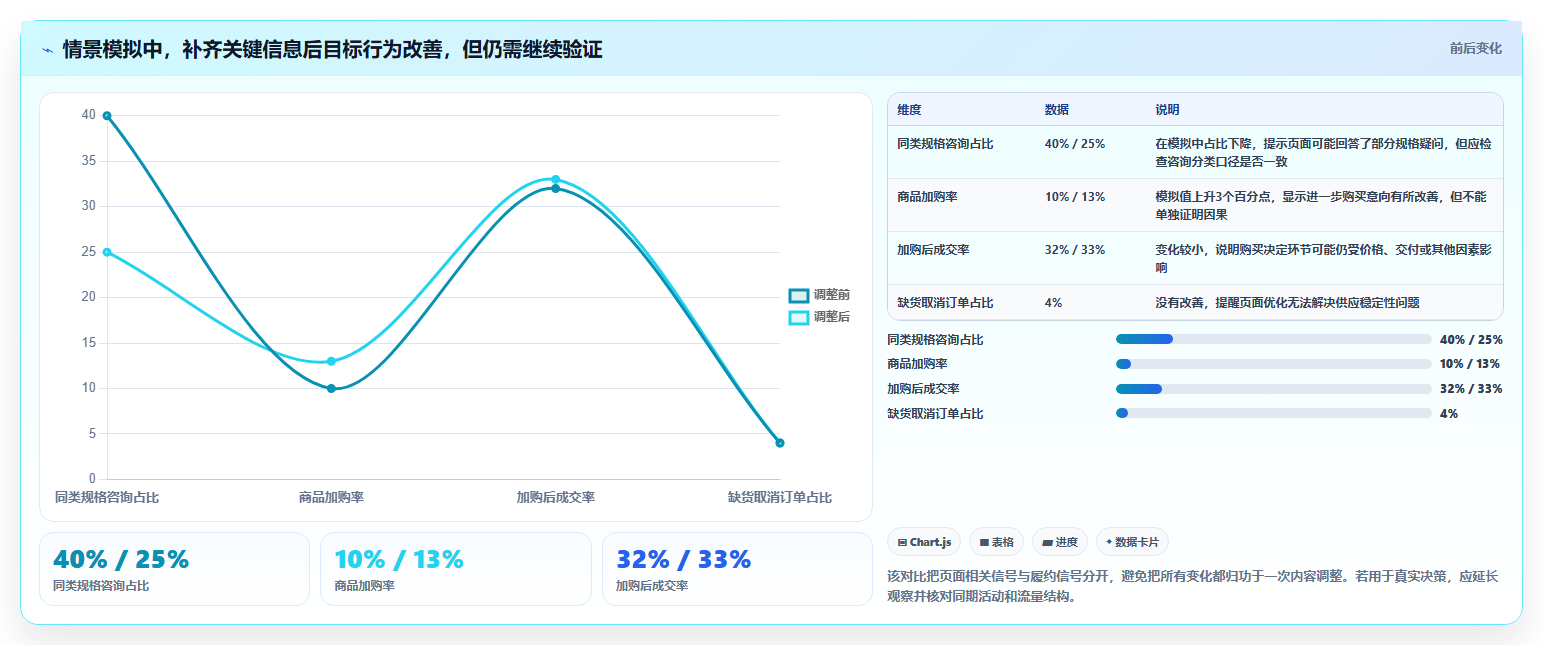Click the table data cell 4%
Screen dimensions: 1543x645
tap(1053, 302)
